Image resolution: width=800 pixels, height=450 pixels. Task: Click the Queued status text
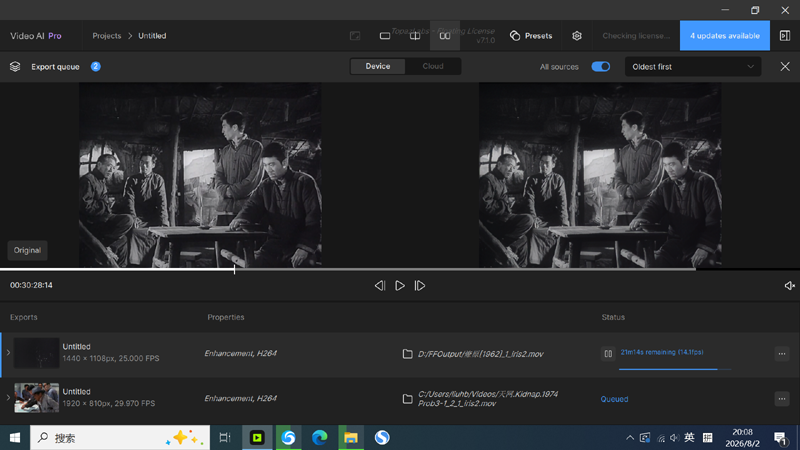pos(614,399)
